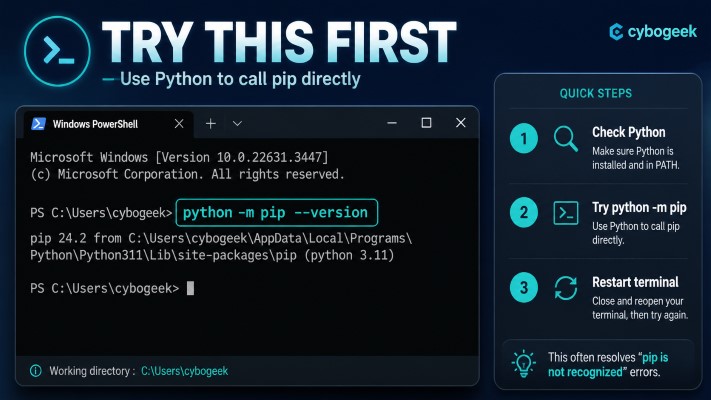The height and width of the screenshot is (400, 711).
Task: Close the Windows PowerShell tab
Action: coord(179,123)
